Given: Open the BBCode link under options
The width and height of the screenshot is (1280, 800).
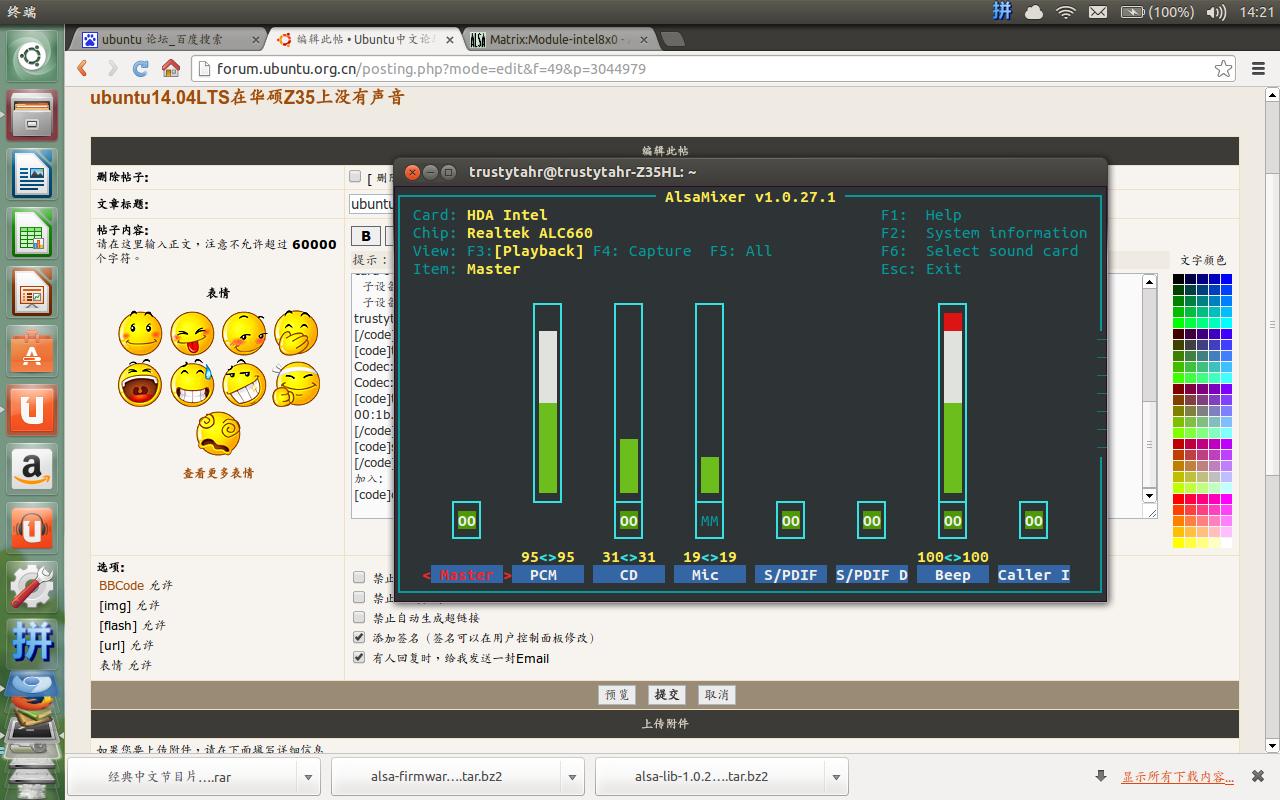Looking at the screenshot, I should pos(122,585).
